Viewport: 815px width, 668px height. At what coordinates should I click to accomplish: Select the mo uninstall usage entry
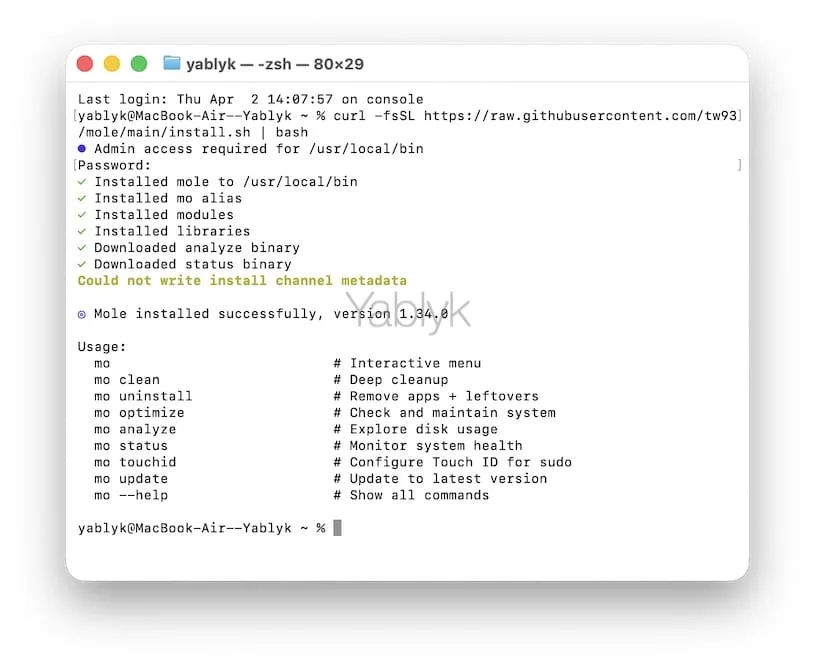[x=143, y=396]
